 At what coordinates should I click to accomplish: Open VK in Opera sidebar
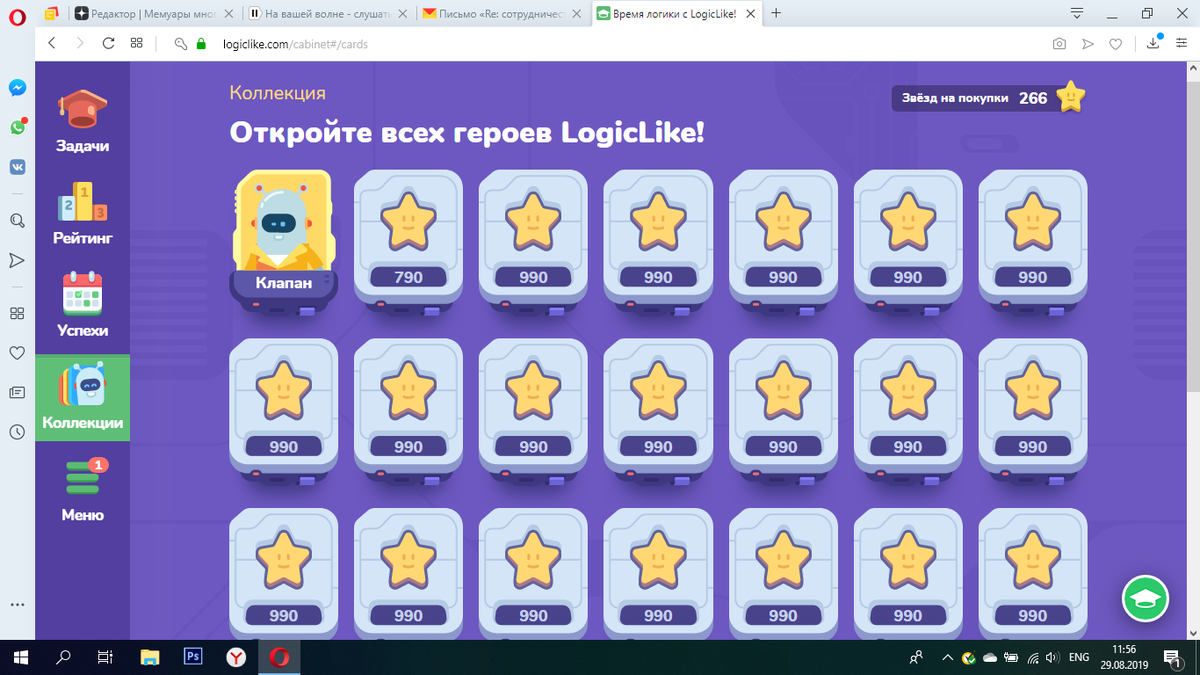17,167
